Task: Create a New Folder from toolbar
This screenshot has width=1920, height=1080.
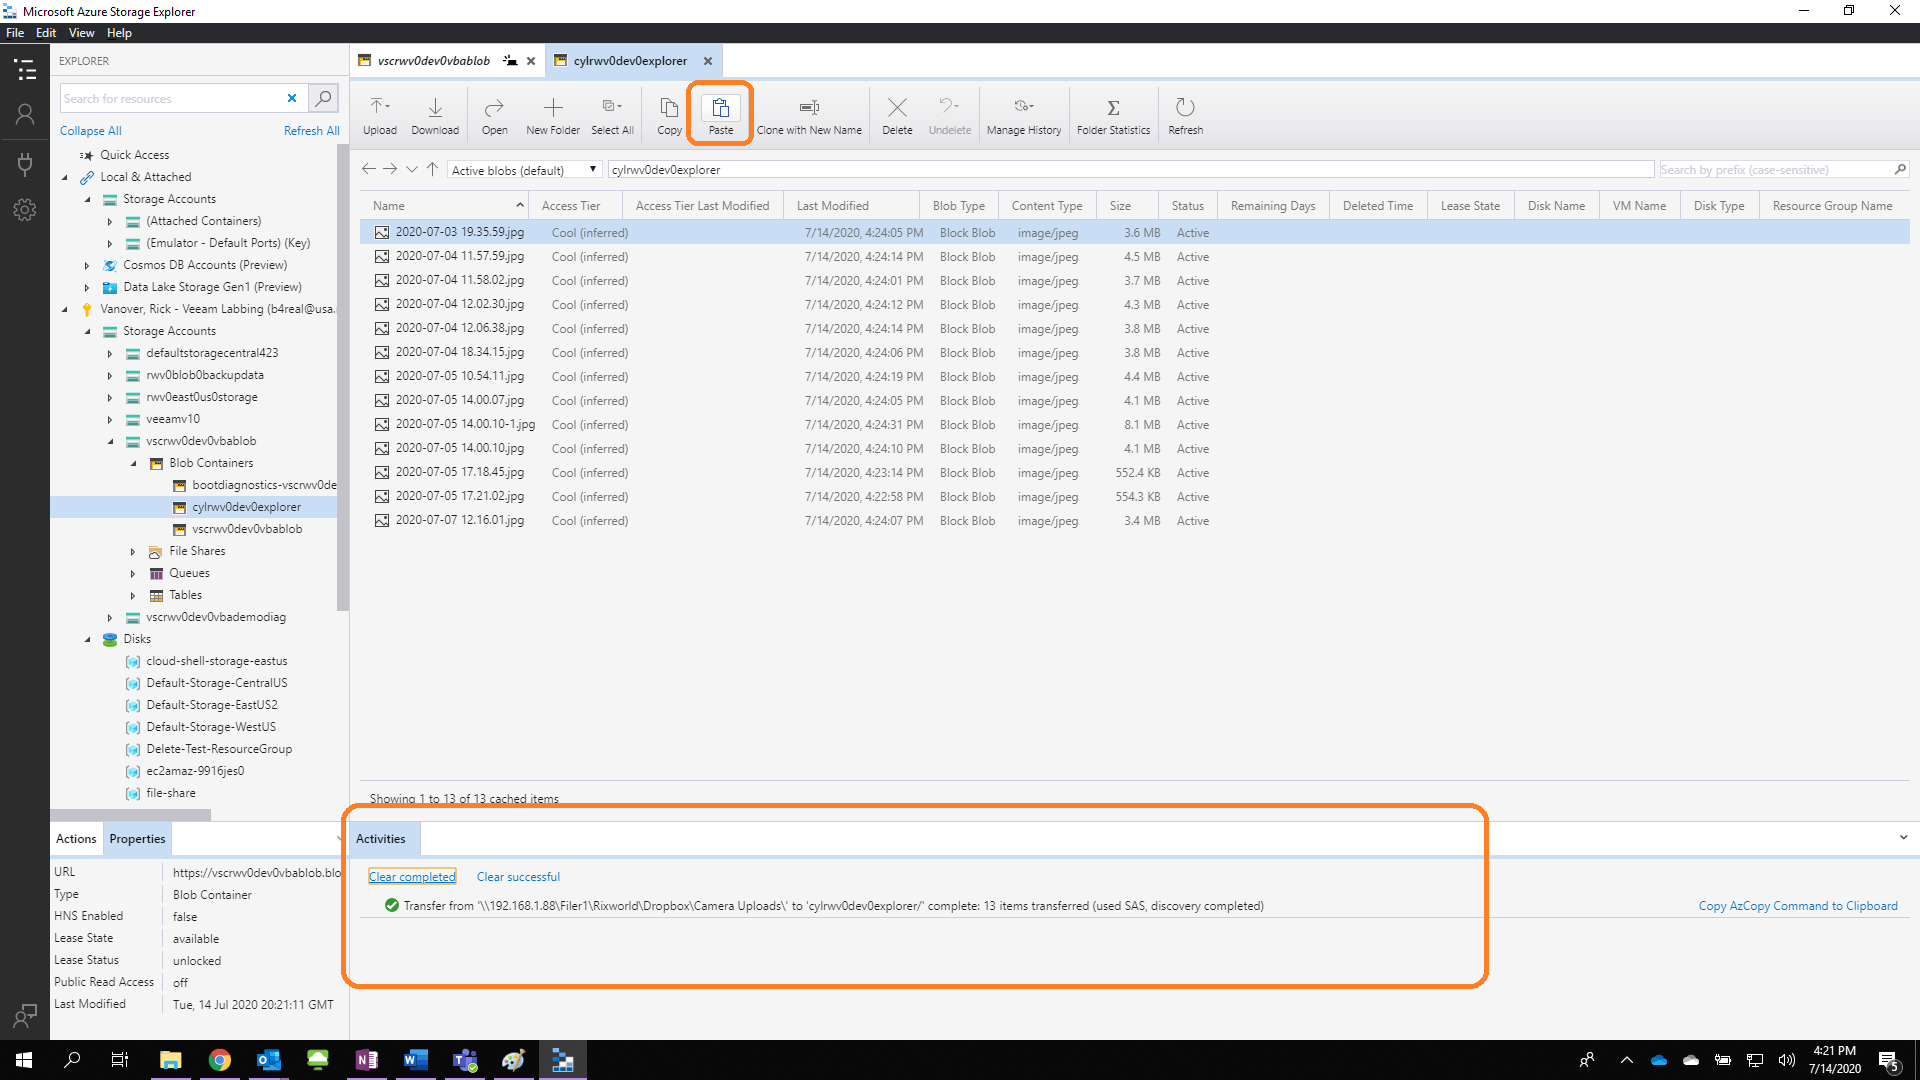Action: point(553,115)
